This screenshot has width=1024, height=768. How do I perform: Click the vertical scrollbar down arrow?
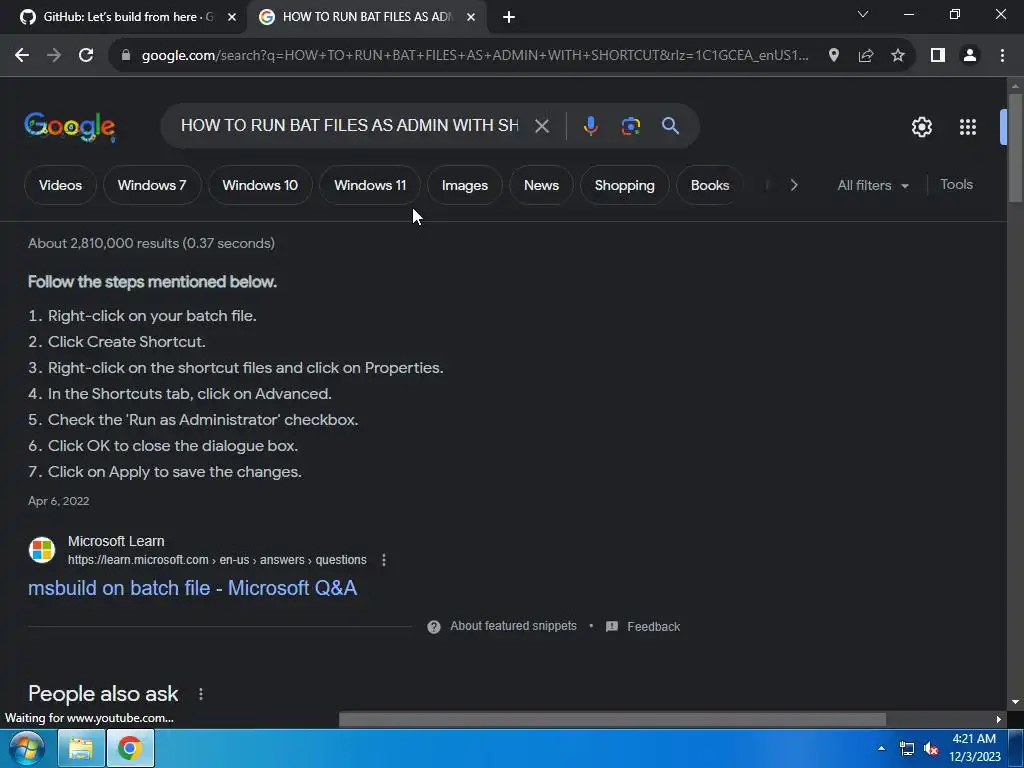1015,703
